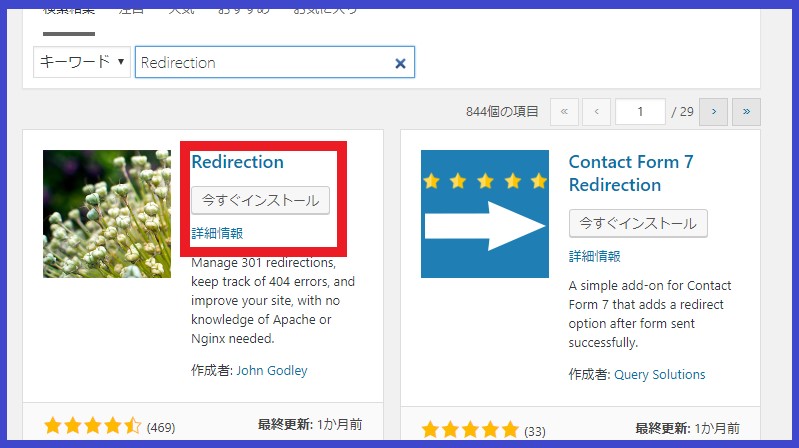Open author John Godley's link

coord(272,371)
